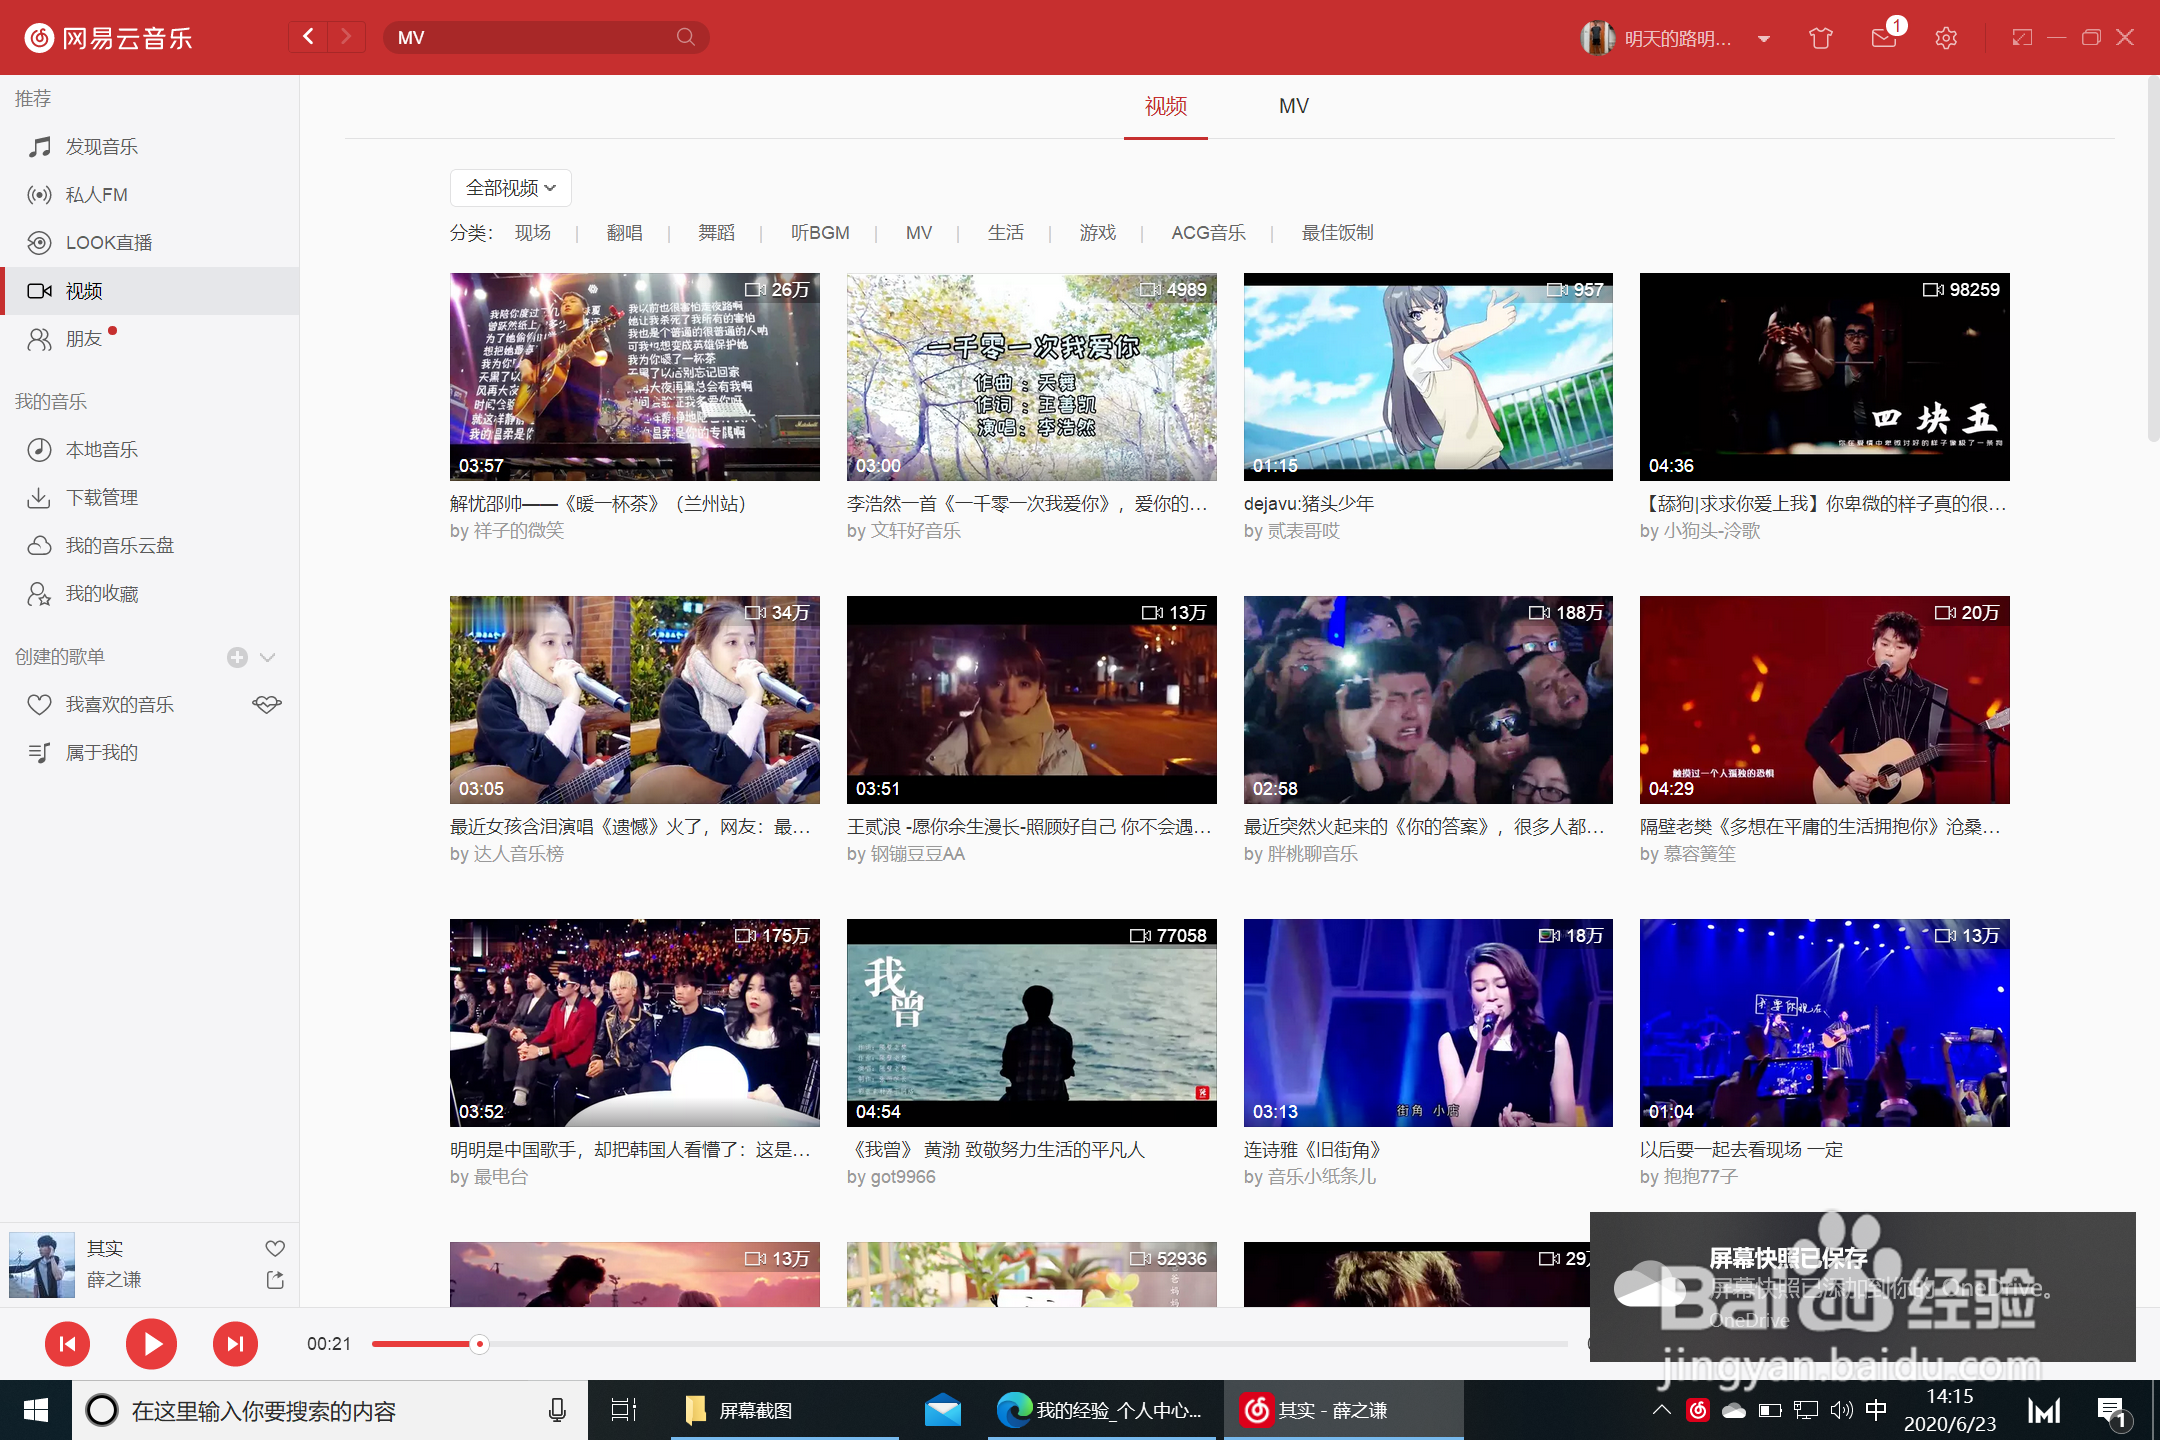Open user account dropdown arrow
This screenshot has width=2160, height=1440.
(x=1764, y=39)
